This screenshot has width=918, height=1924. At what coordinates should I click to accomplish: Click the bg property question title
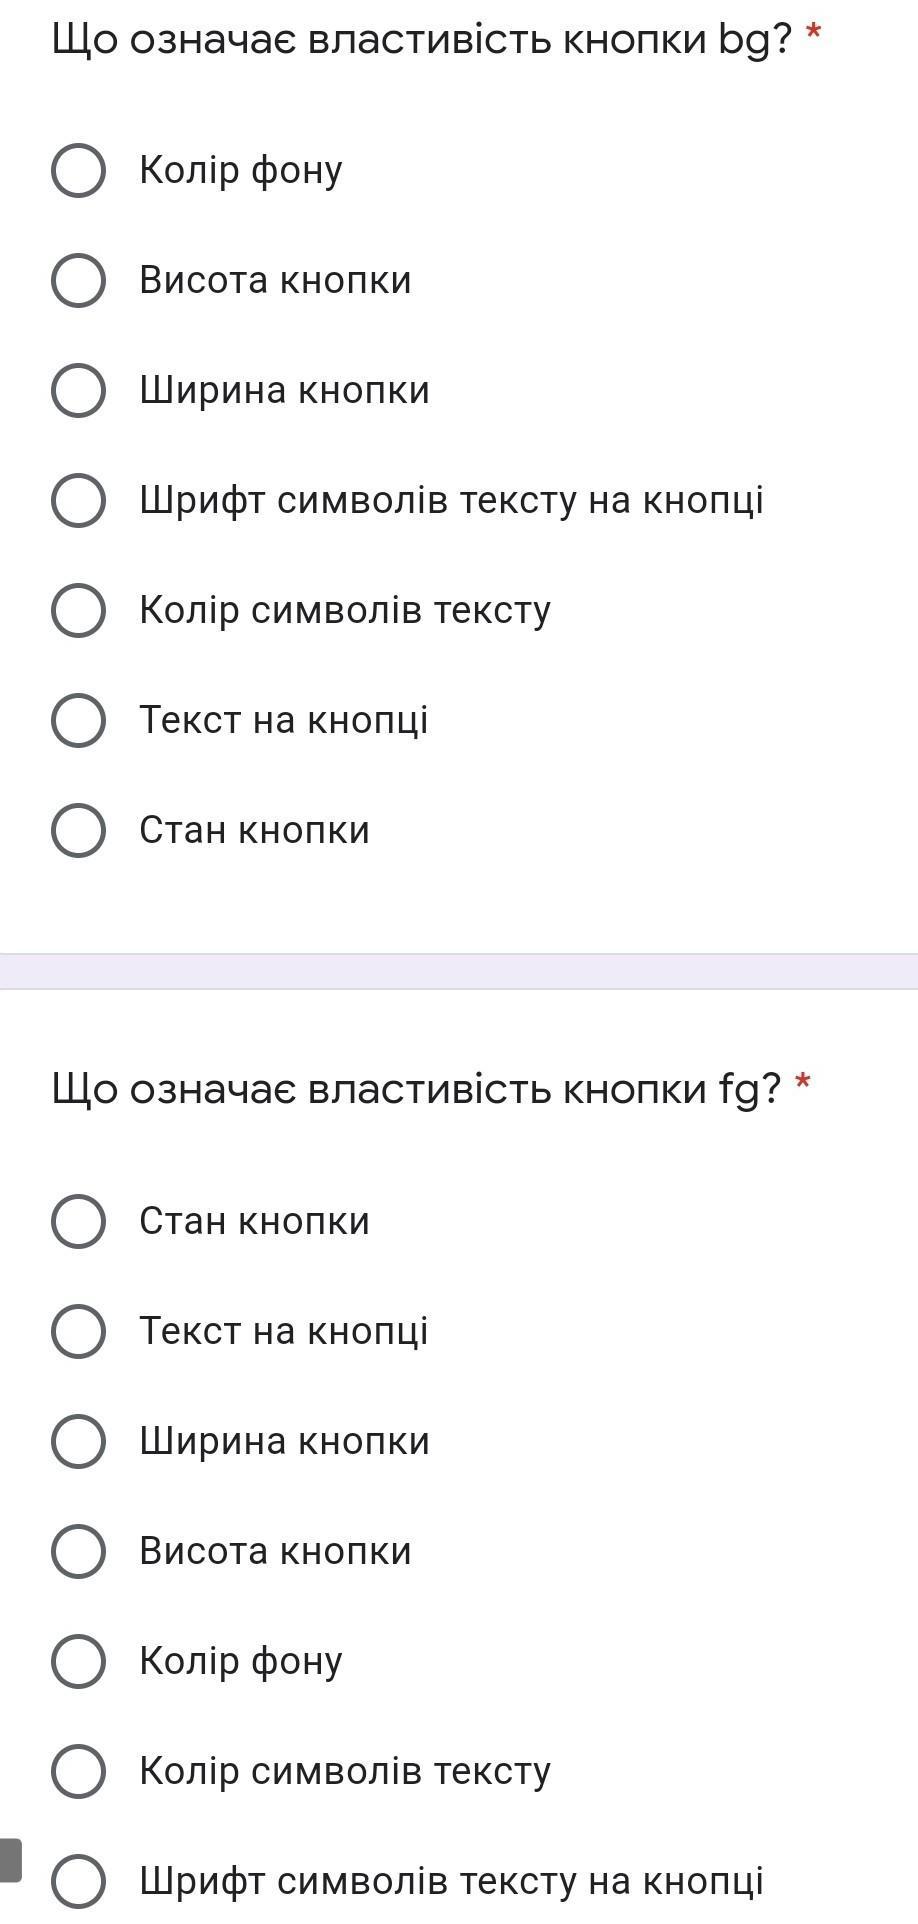pyautogui.click(x=420, y=40)
